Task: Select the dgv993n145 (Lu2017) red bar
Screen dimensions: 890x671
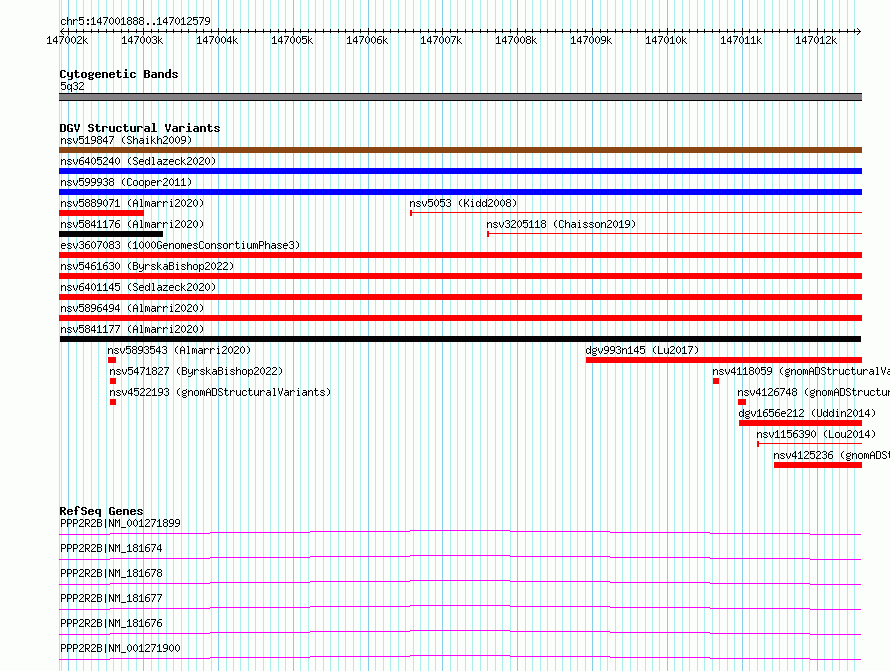Action: [x=724, y=360]
